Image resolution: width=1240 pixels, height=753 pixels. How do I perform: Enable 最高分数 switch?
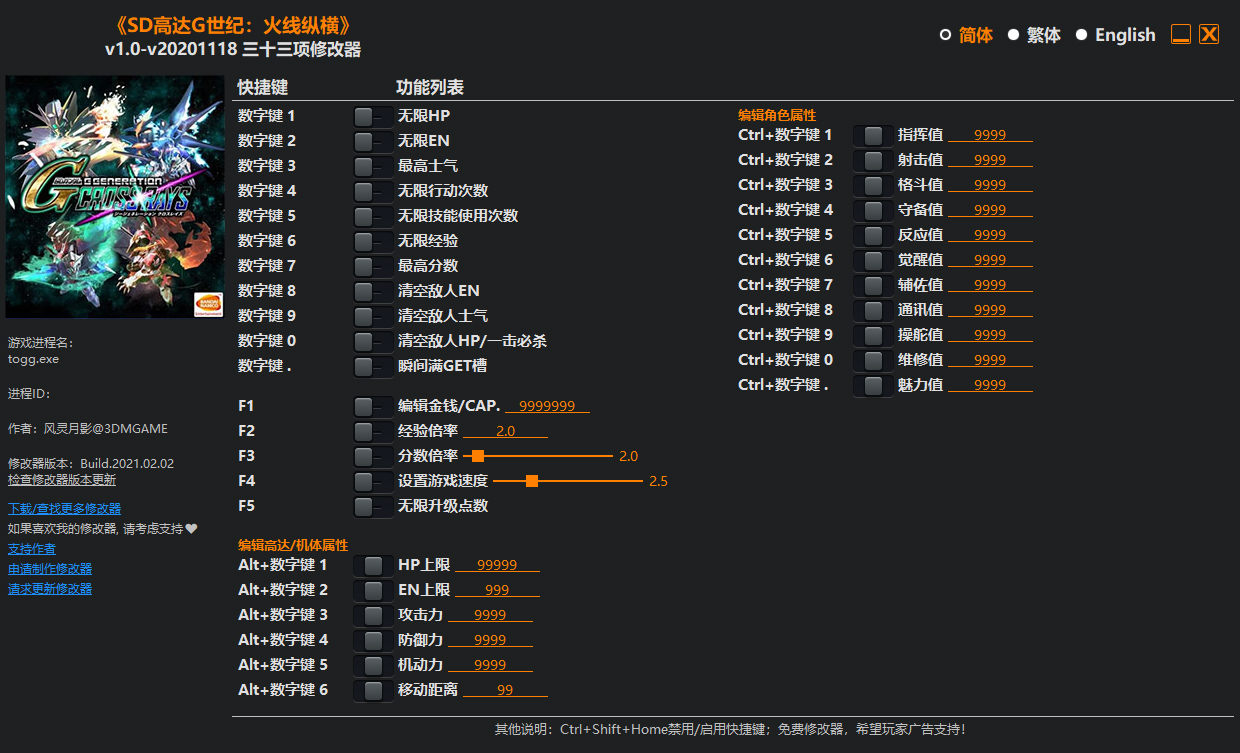click(x=373, y=266)
